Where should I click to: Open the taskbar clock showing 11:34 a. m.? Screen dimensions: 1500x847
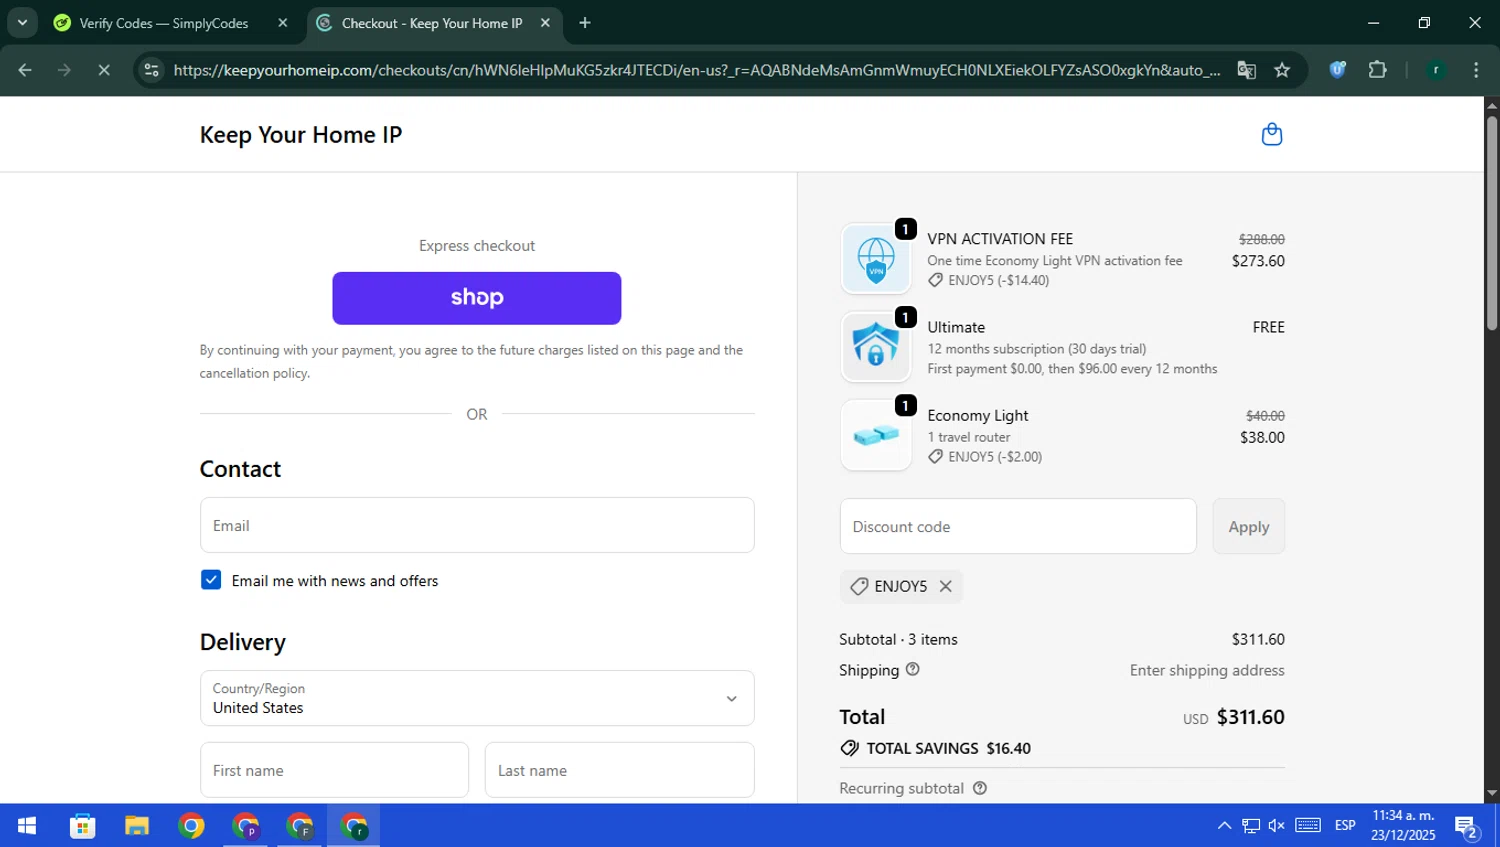[x=1403, y=825]
